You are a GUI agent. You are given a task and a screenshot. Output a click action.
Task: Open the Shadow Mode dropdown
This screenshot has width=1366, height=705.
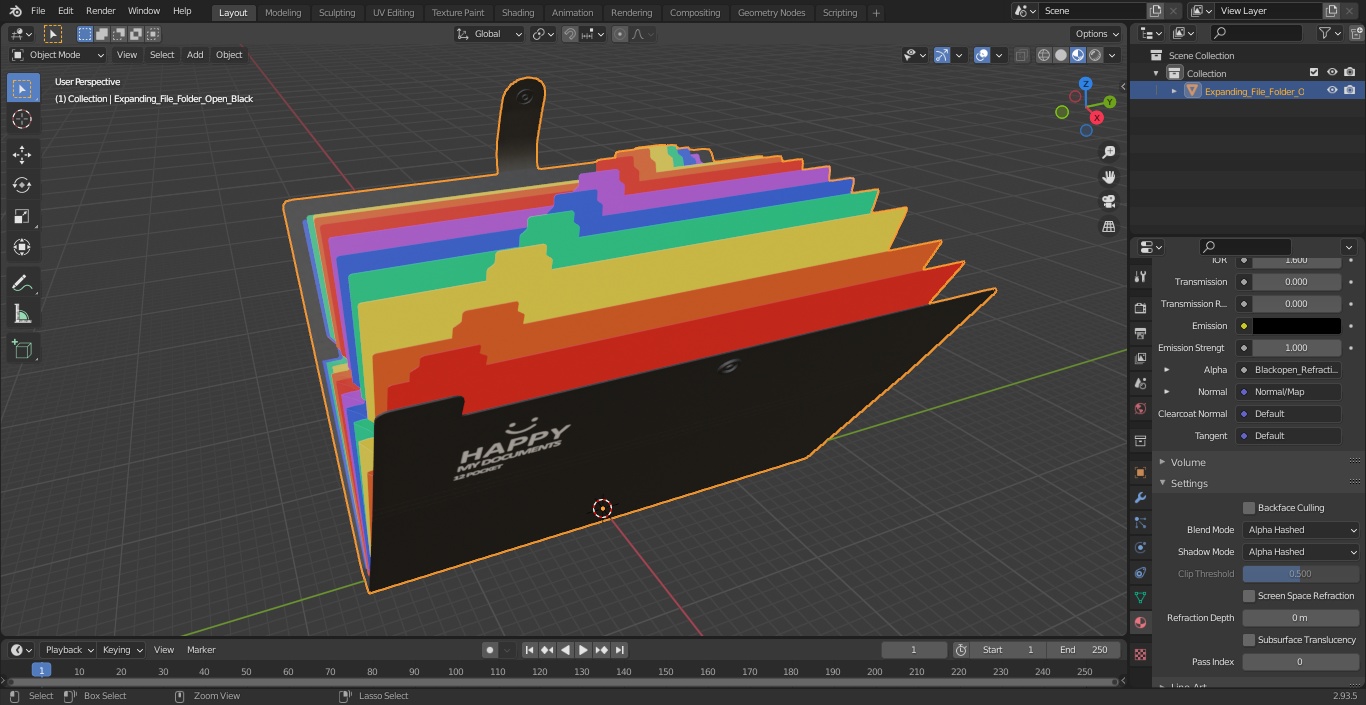[x=1301, y=552]
